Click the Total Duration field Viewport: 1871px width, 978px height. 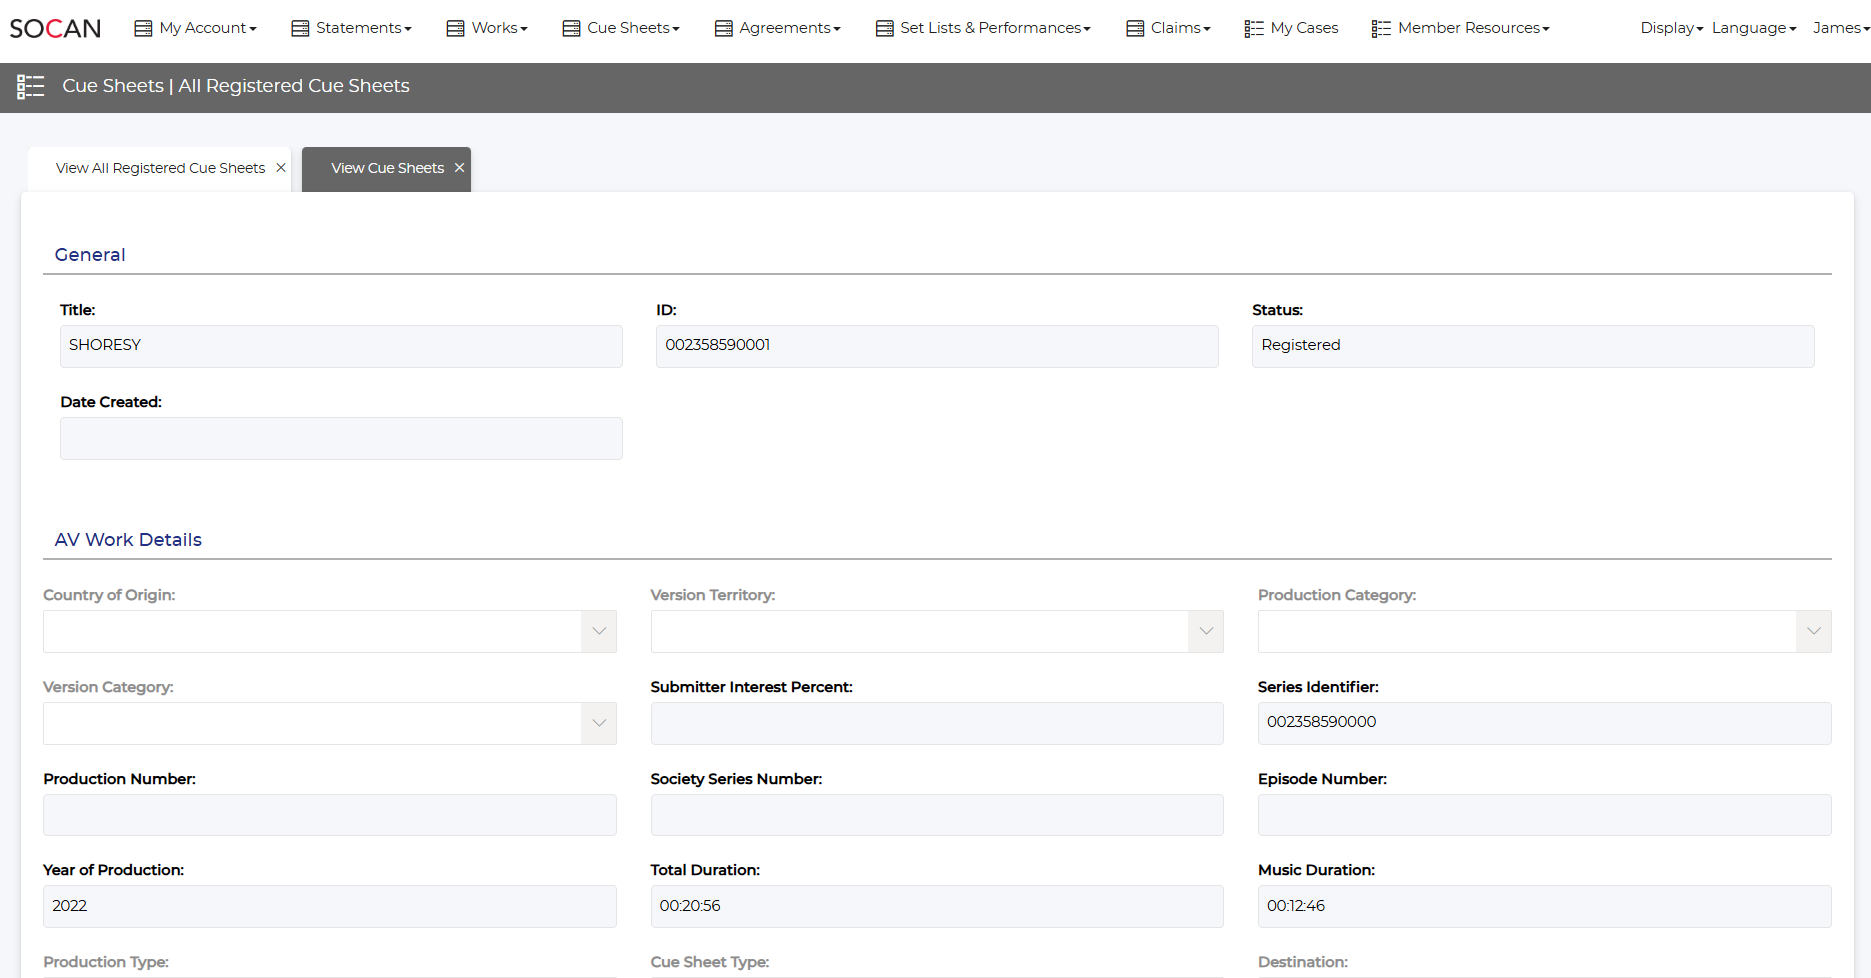(x=936, y=906)
